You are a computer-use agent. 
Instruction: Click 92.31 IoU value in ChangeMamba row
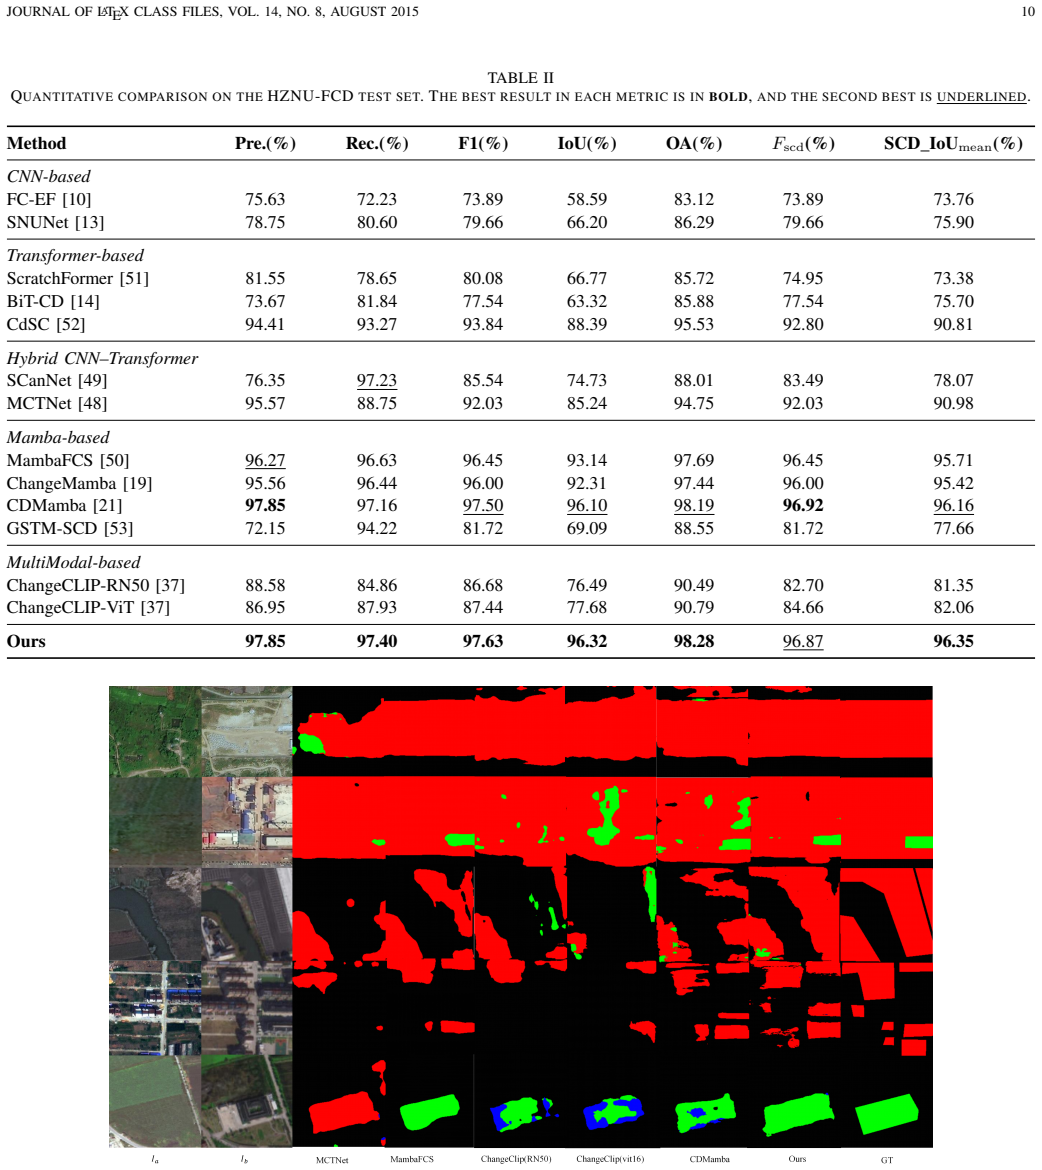coord(587,484)
